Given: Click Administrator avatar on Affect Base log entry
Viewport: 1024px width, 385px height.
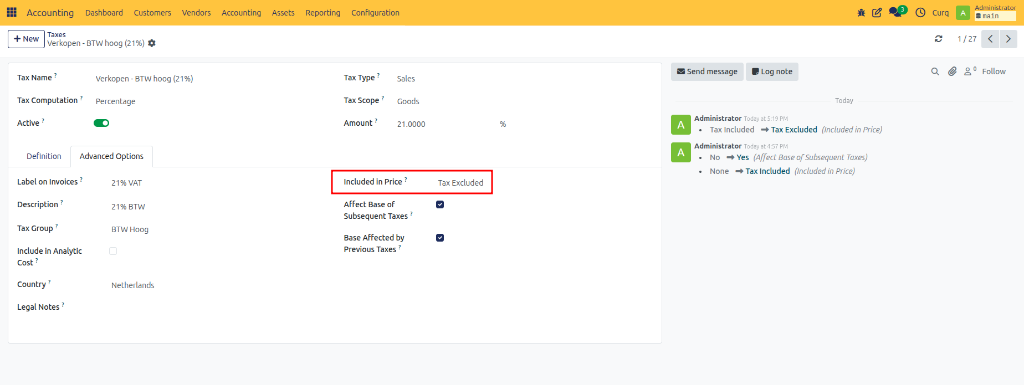Looking at the screenshot, I should tap(680, 152).
